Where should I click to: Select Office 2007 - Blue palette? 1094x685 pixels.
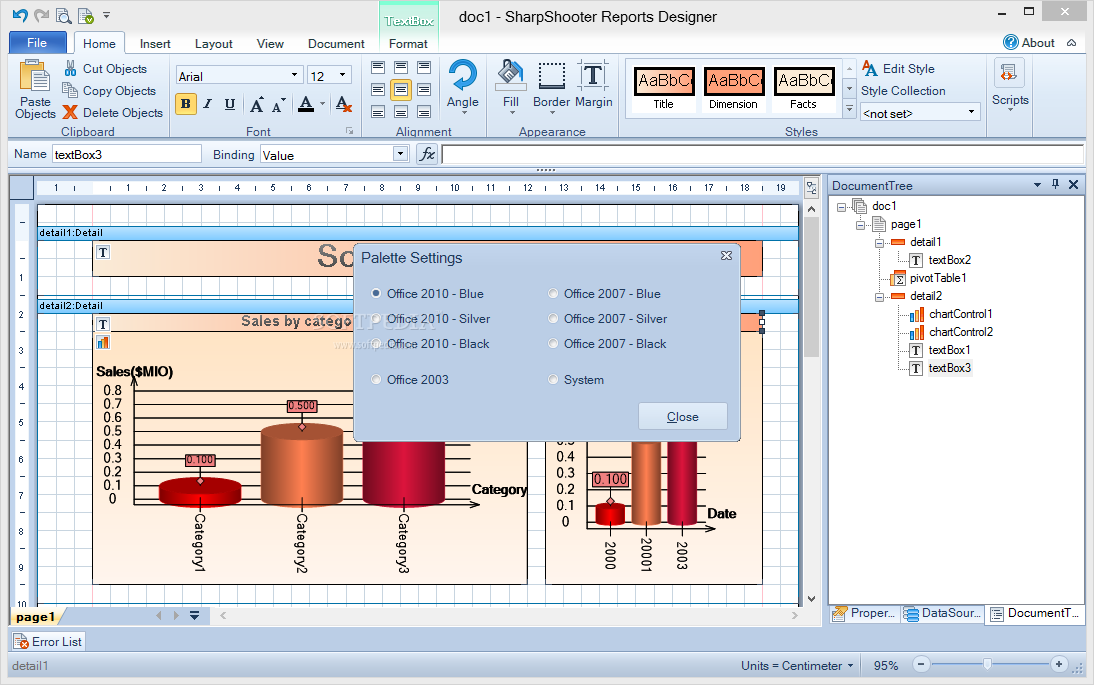(x=553, y=294)
